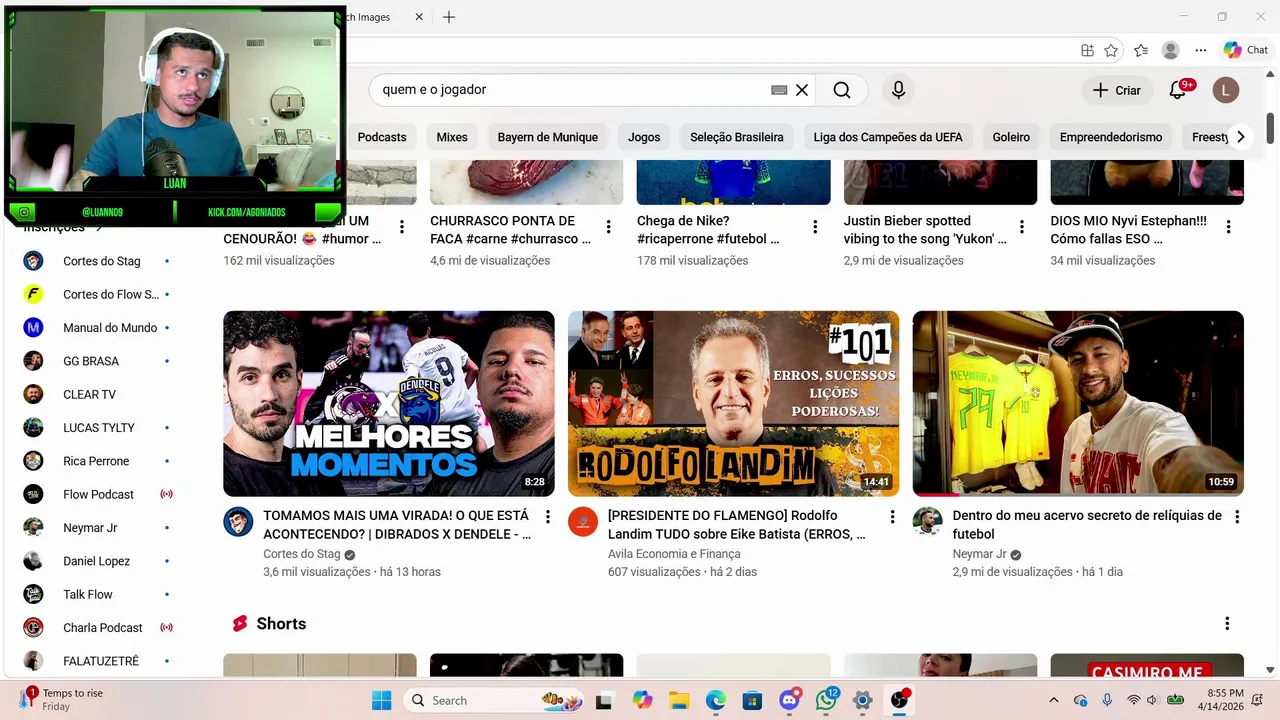
Task: Open WhatsApp from the taskbar
Action: tap(826, 700)
